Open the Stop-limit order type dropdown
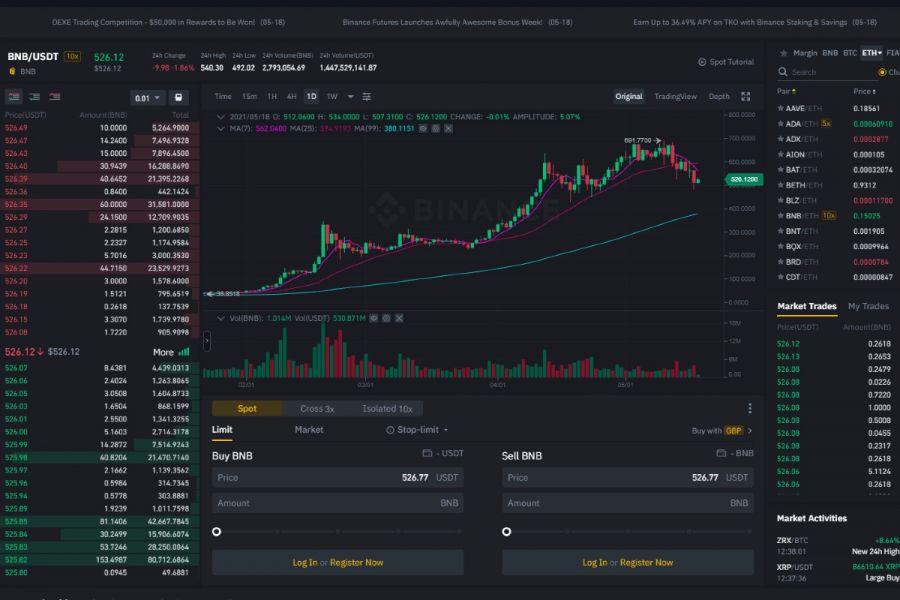Screen dimensions: 900x600 click(417, 429)
